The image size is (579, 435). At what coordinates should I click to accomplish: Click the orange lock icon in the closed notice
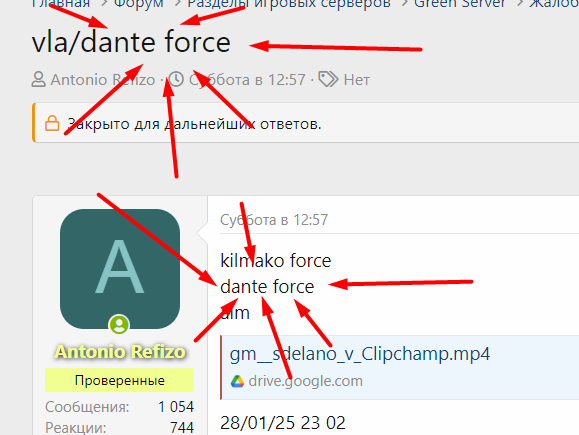click(52, 123)
